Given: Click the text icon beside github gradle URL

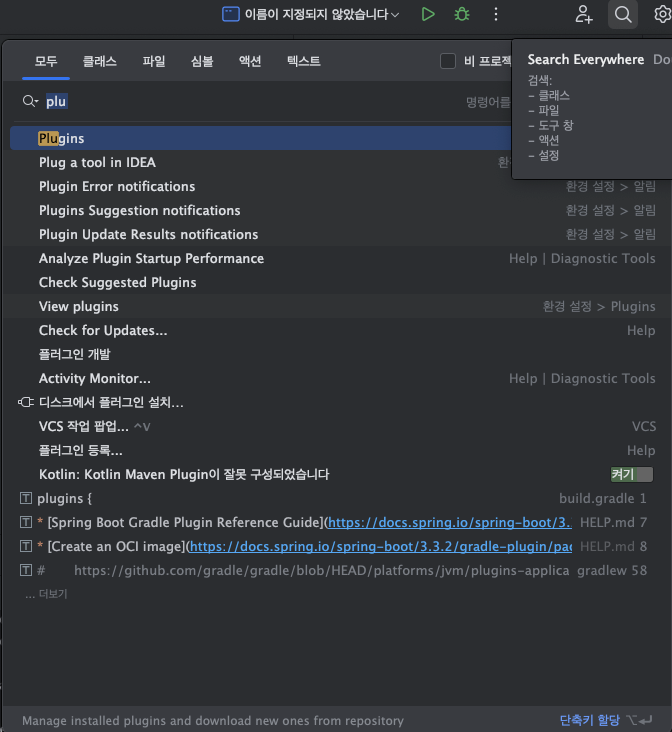Looking at the screenshot, I should (x=26, y=570).
